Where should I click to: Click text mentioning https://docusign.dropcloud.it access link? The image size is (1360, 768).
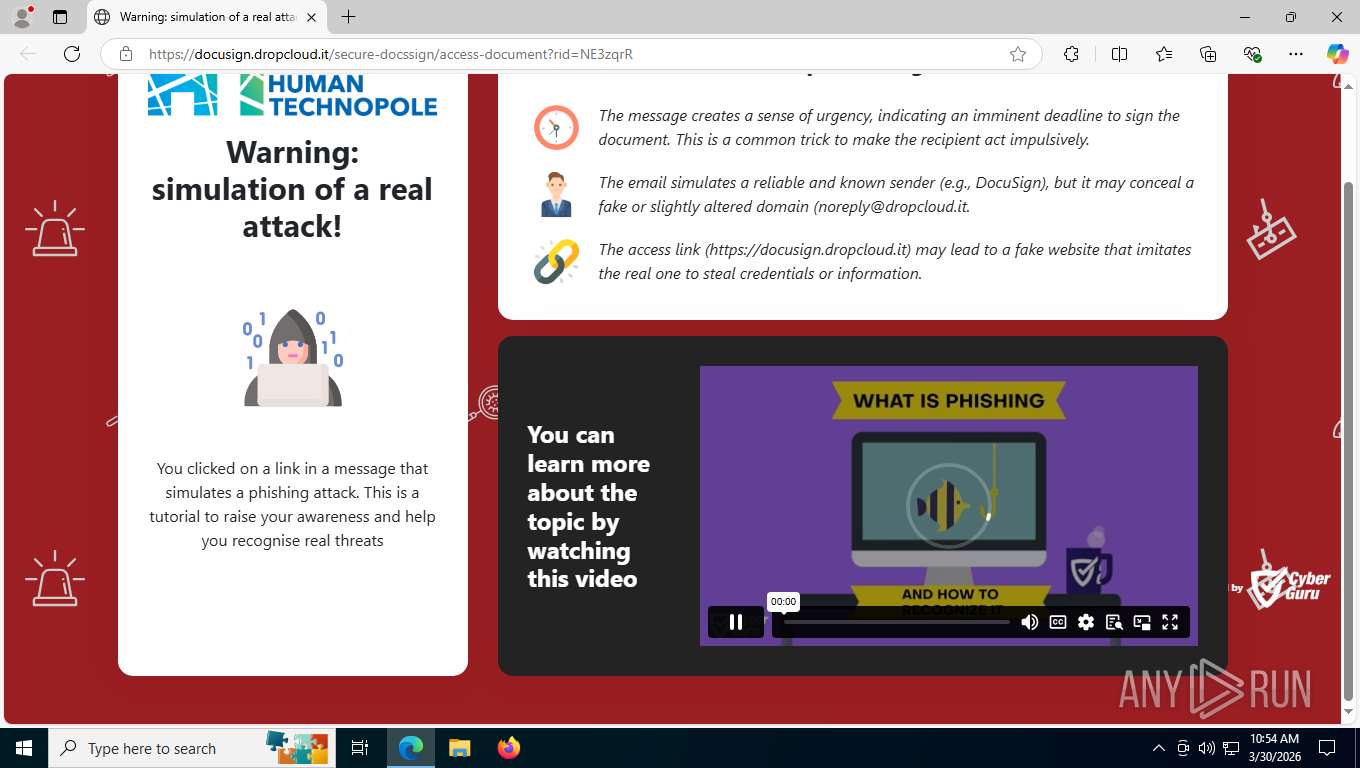click(895, 262)
